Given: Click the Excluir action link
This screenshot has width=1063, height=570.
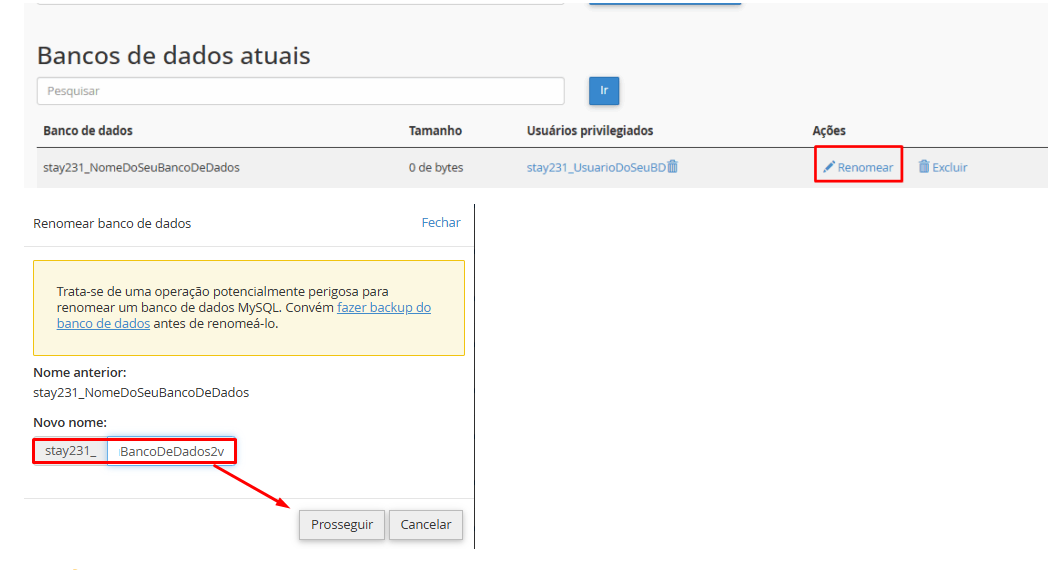Looking at the screenshot, I should [x=943, y=167].
